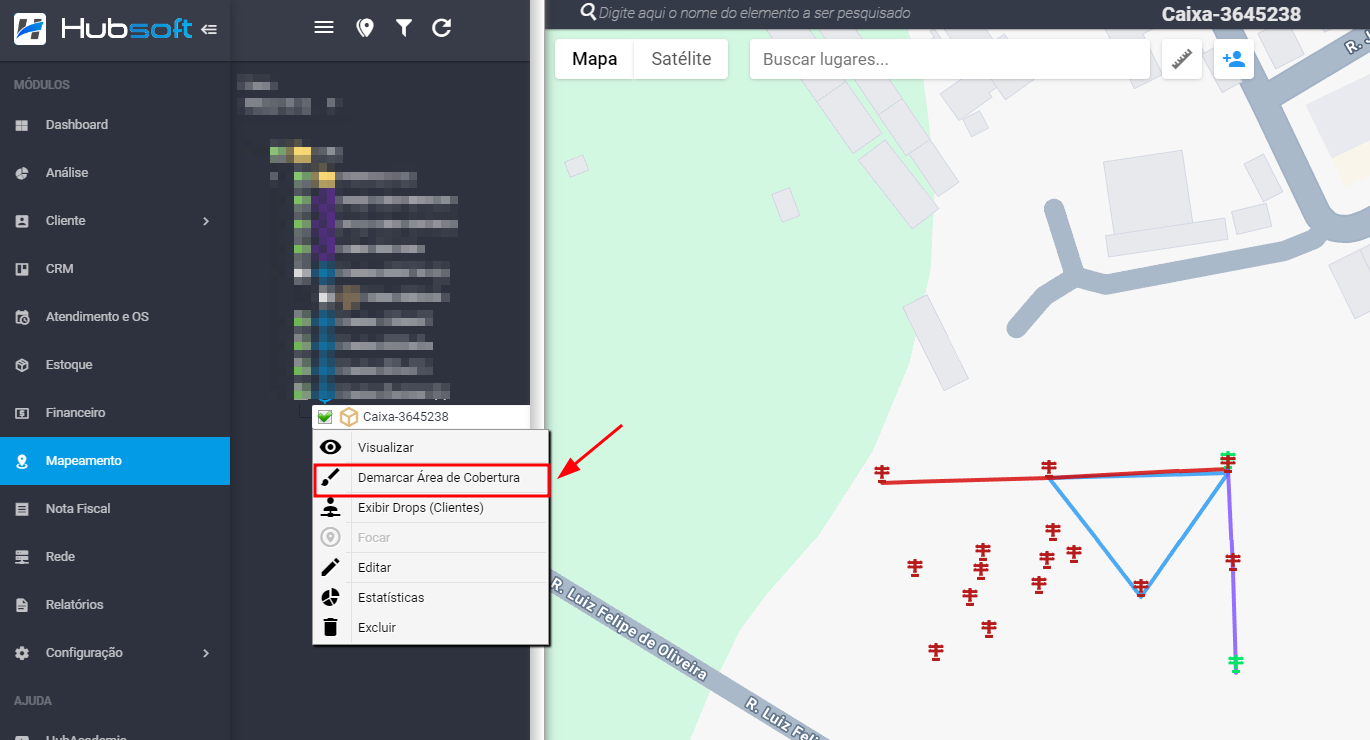The width and height of the screenshot is (1370, 740).
Task: Select Excluir in the context menu
Action: 431,627
